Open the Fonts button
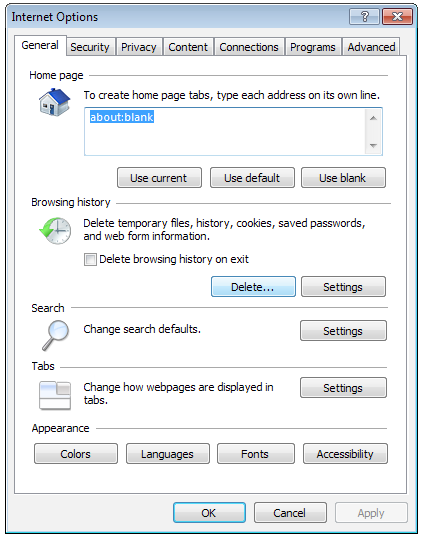 [x=256, y=454]
